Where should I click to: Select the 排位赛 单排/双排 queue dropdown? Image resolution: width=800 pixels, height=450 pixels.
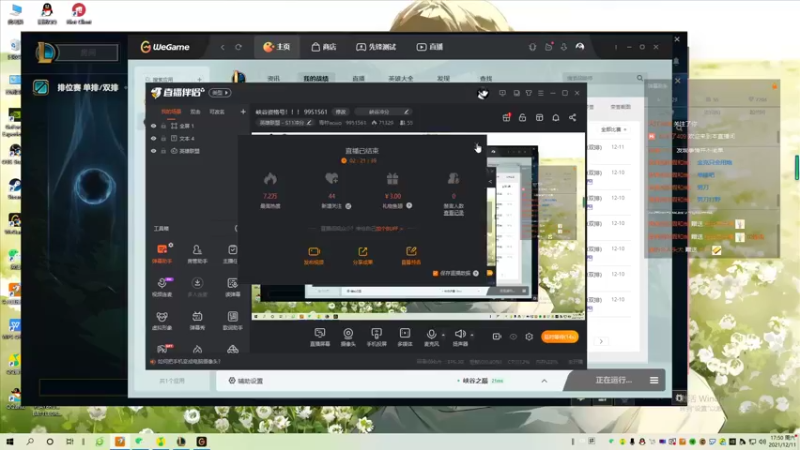[x=88, y=88]
